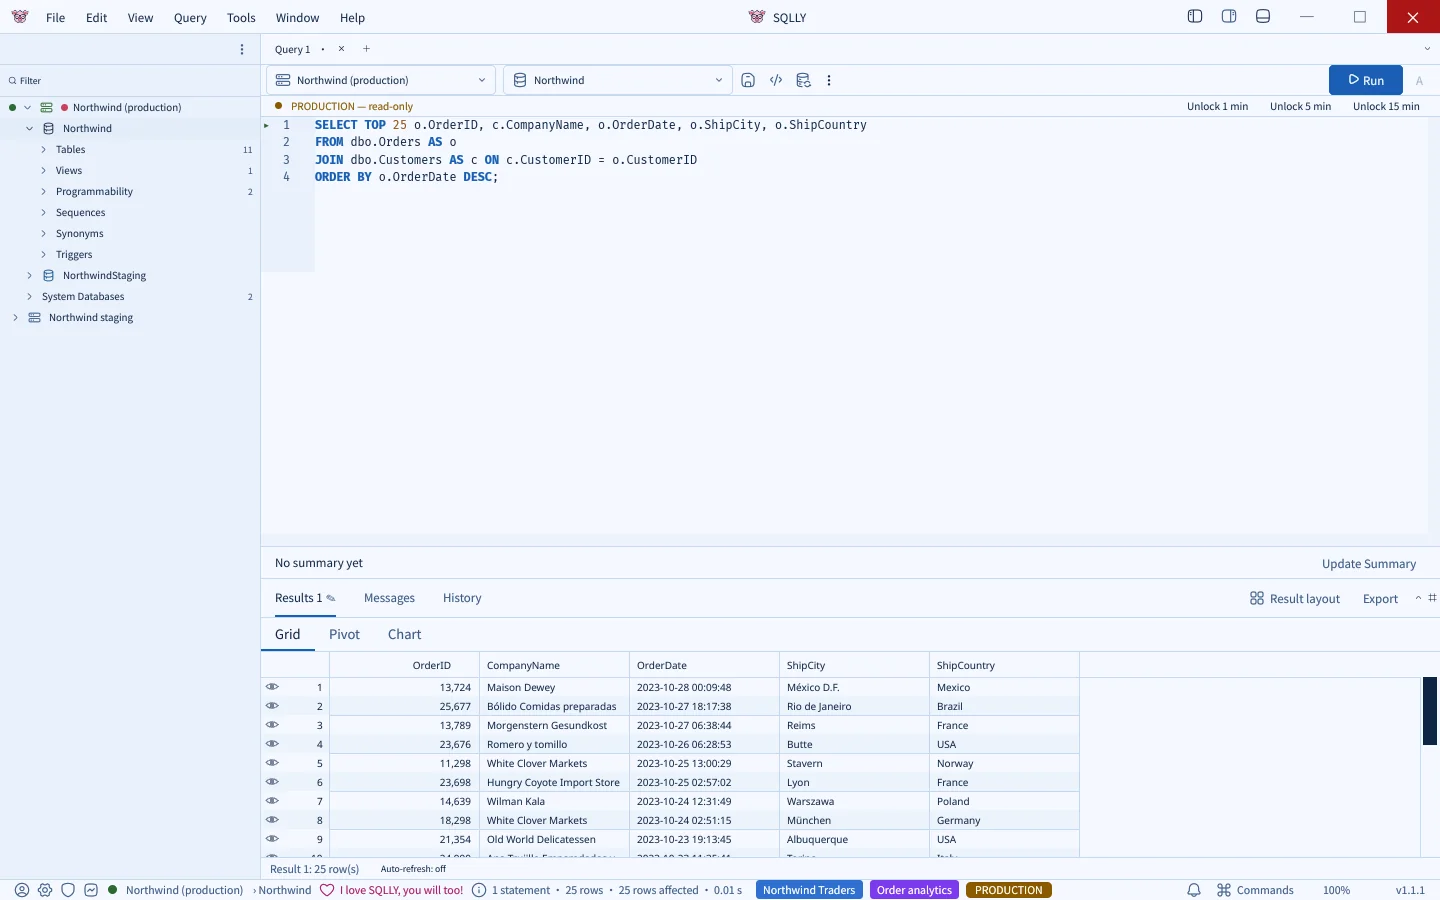
Task: Open the tab list chevron at far right
Action: point(1427,49)
